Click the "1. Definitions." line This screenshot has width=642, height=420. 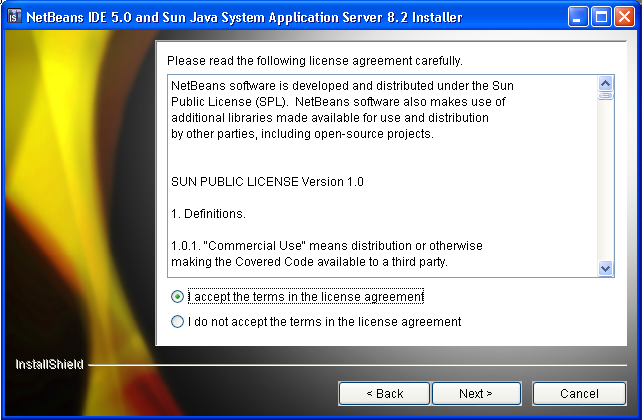click(x=208, y=214)
